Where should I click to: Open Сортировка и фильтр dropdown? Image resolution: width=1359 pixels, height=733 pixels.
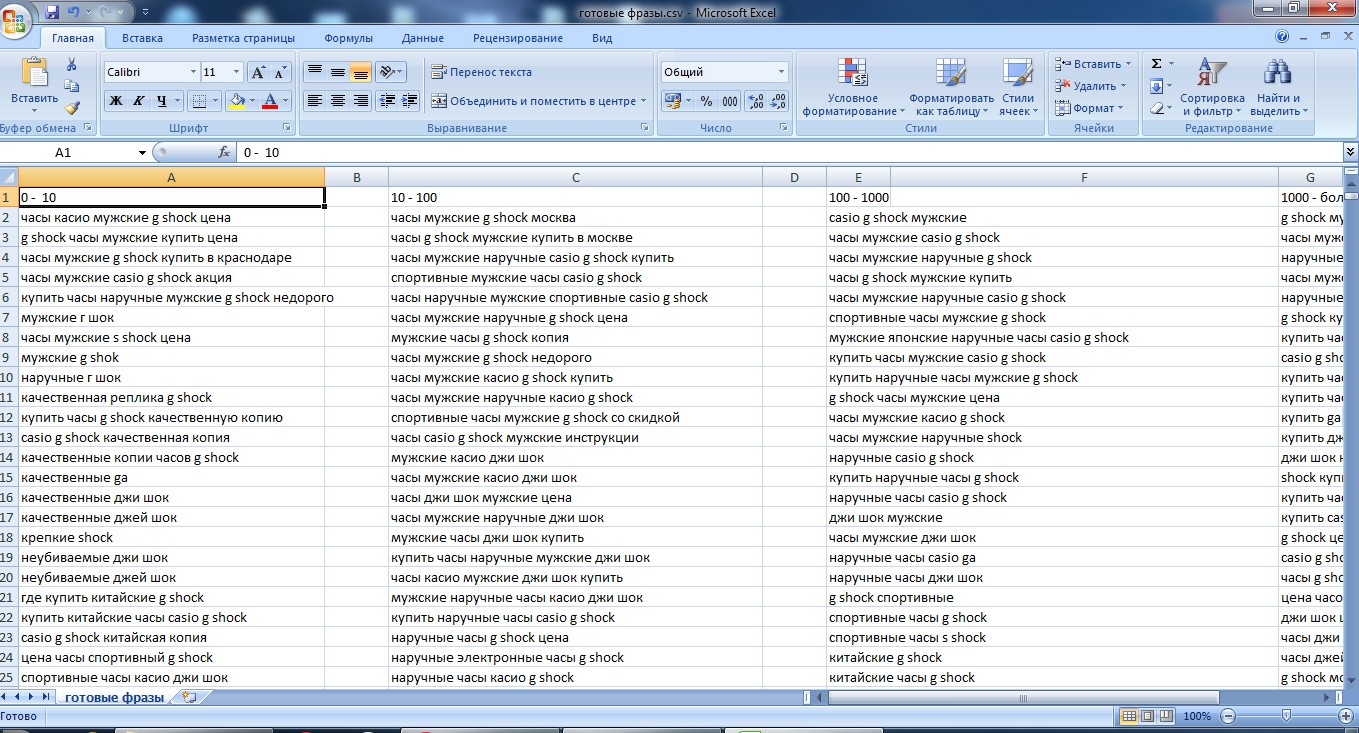(1212, 88)
